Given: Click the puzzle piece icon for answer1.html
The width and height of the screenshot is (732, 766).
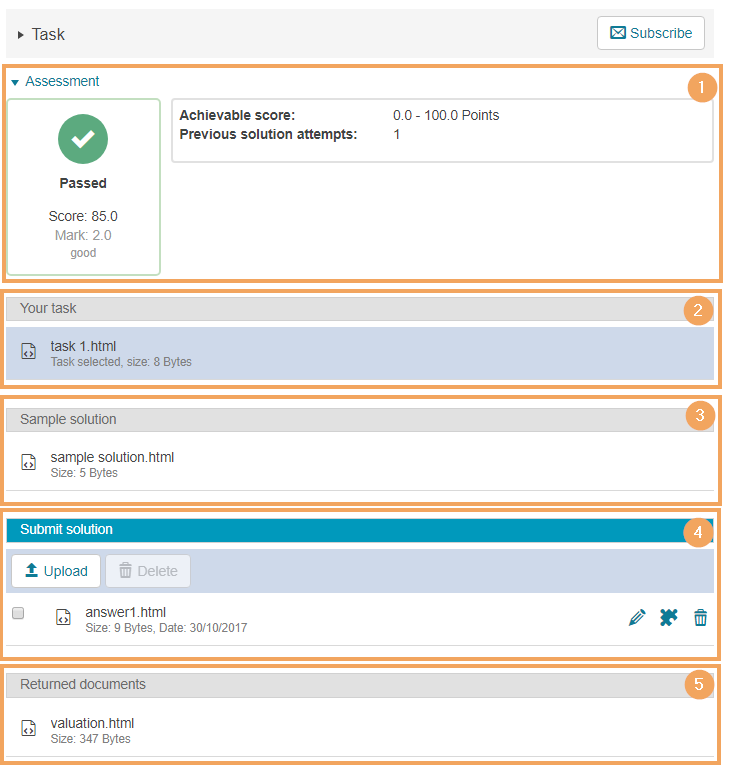Looking at the screenshot, I should click(668, 618).
